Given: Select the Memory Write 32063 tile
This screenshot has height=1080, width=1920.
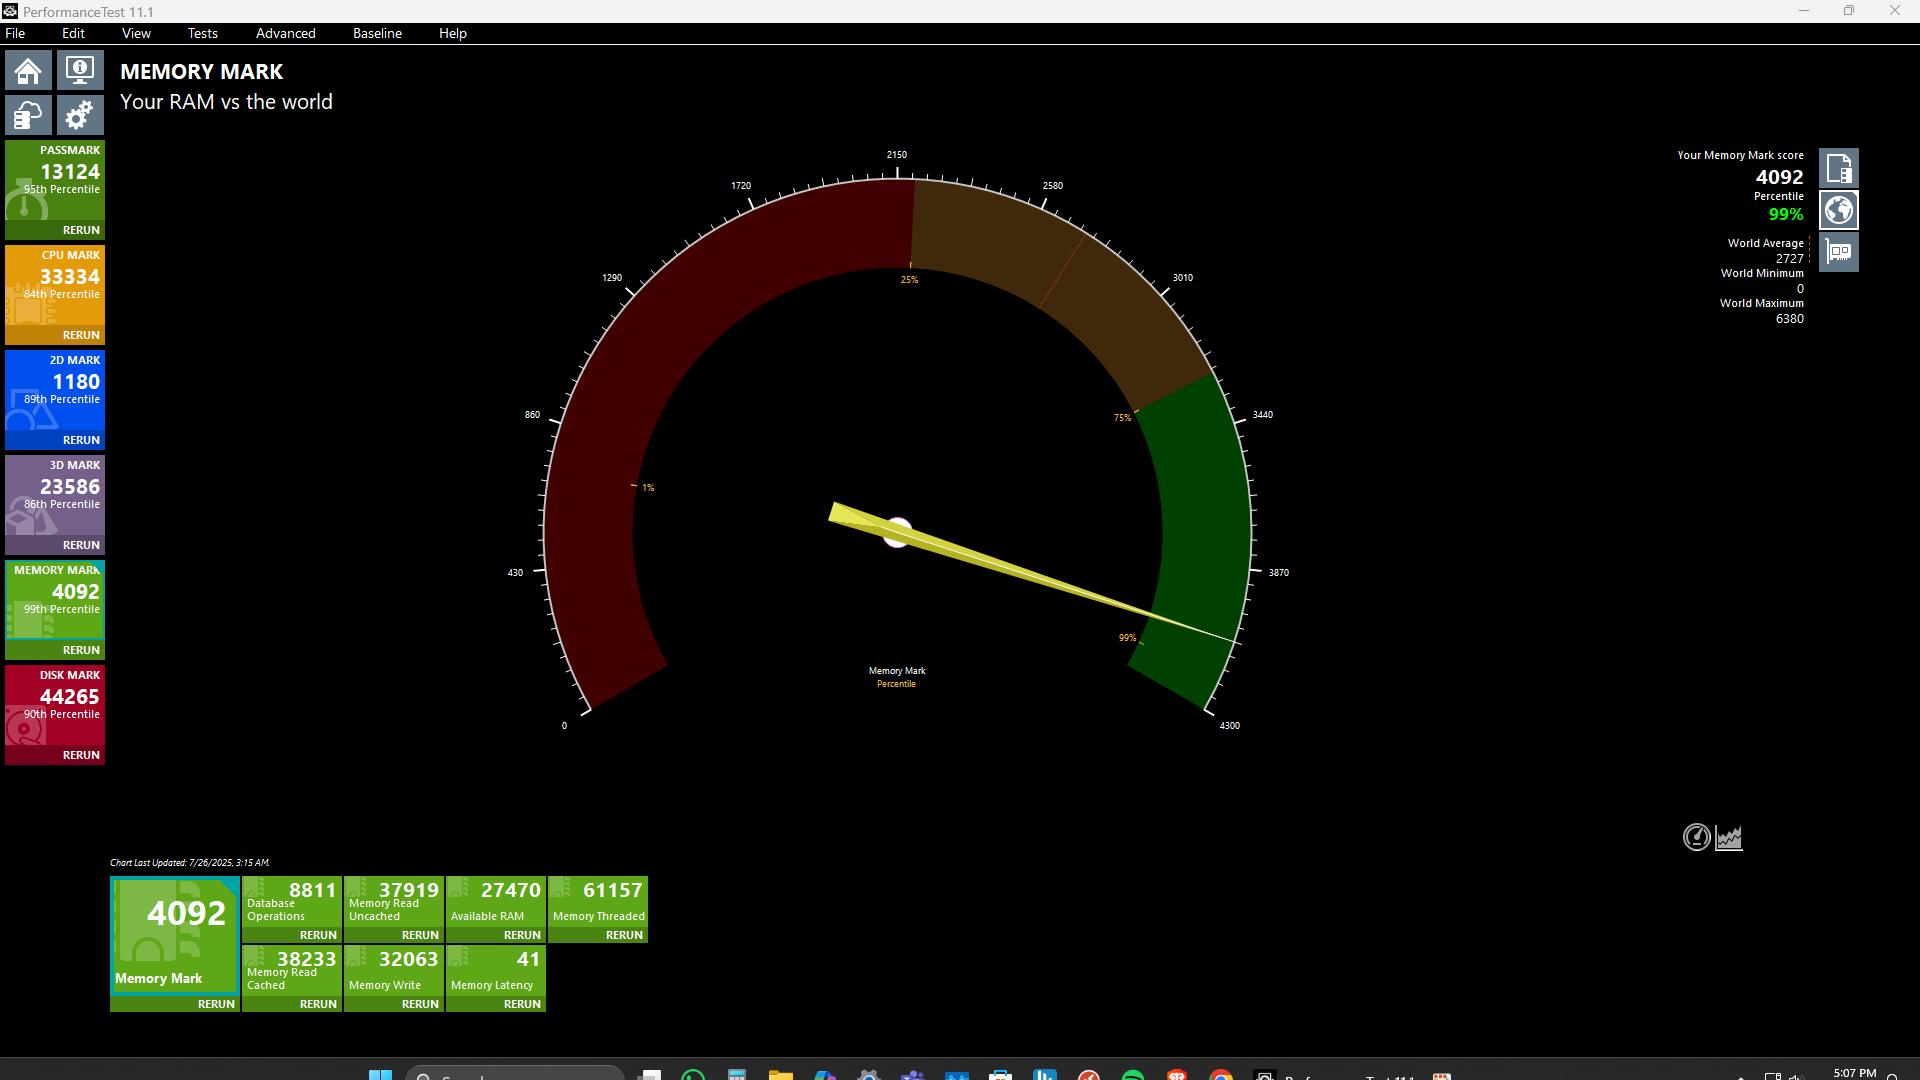Looking at the screenshot, I should (394, 970).
